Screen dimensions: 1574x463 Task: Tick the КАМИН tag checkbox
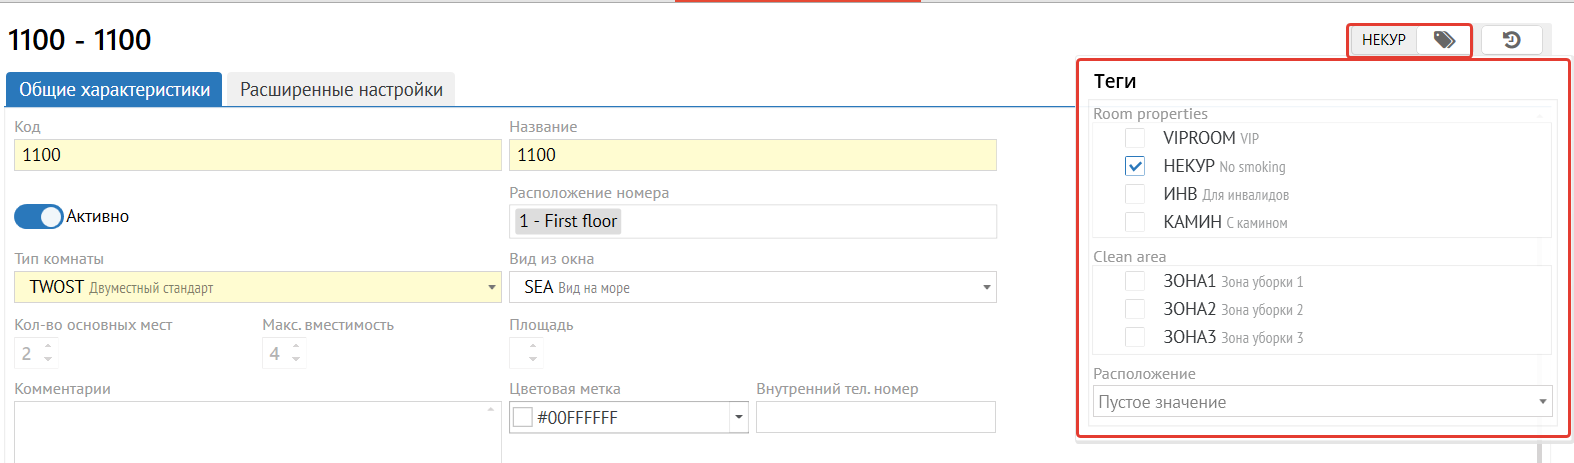pos(1135,222)
